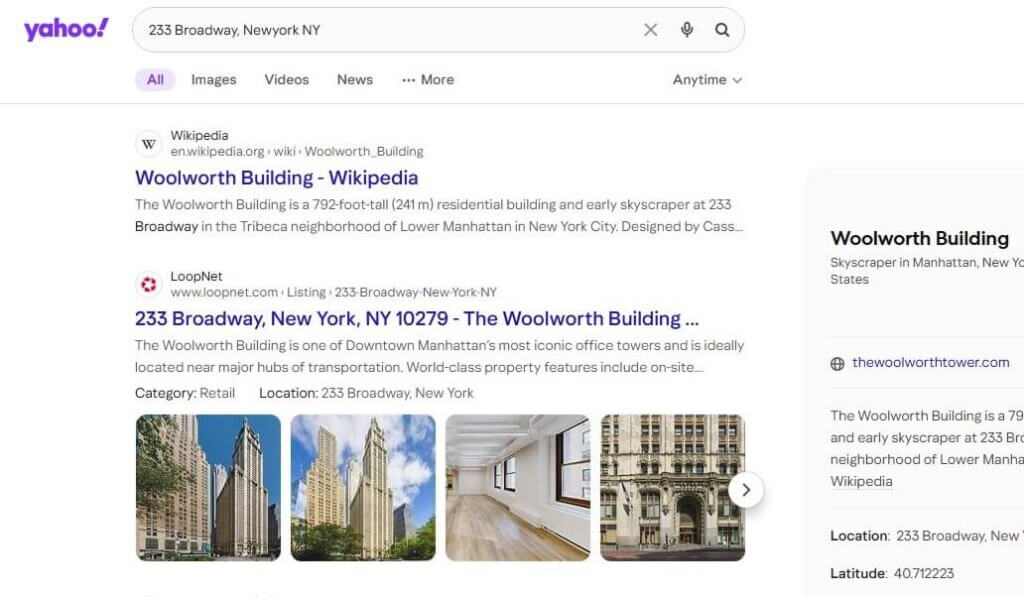Switch to the Videos tab
The height and width of the screenshot is (597, 1024).
tap(287, 80)
